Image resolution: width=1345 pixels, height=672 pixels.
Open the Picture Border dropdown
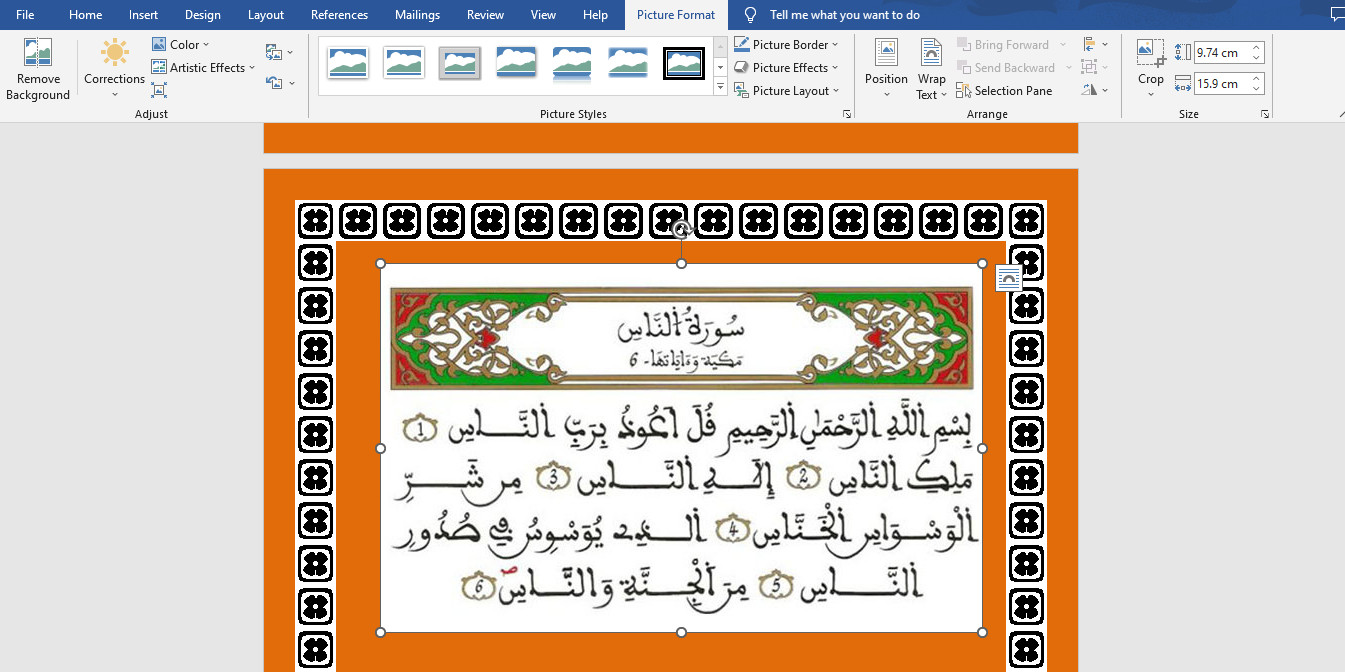tap(786, 44)
